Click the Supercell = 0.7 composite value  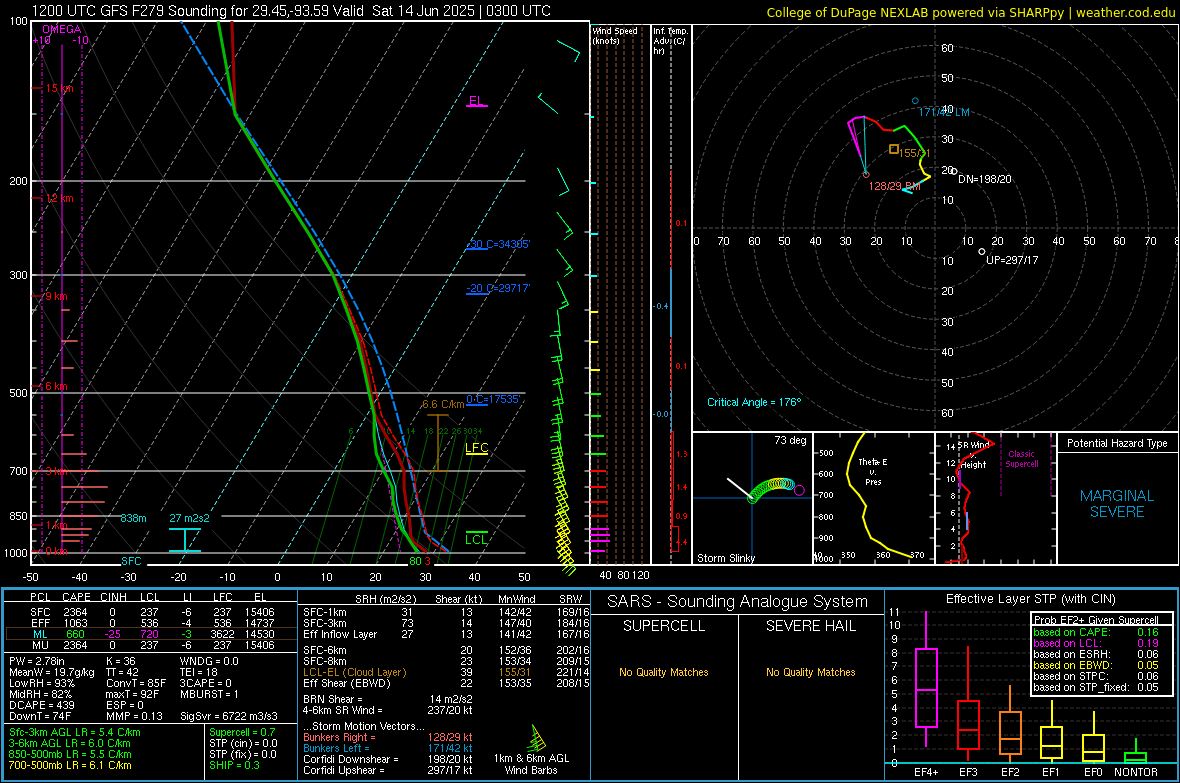point(242,732)
